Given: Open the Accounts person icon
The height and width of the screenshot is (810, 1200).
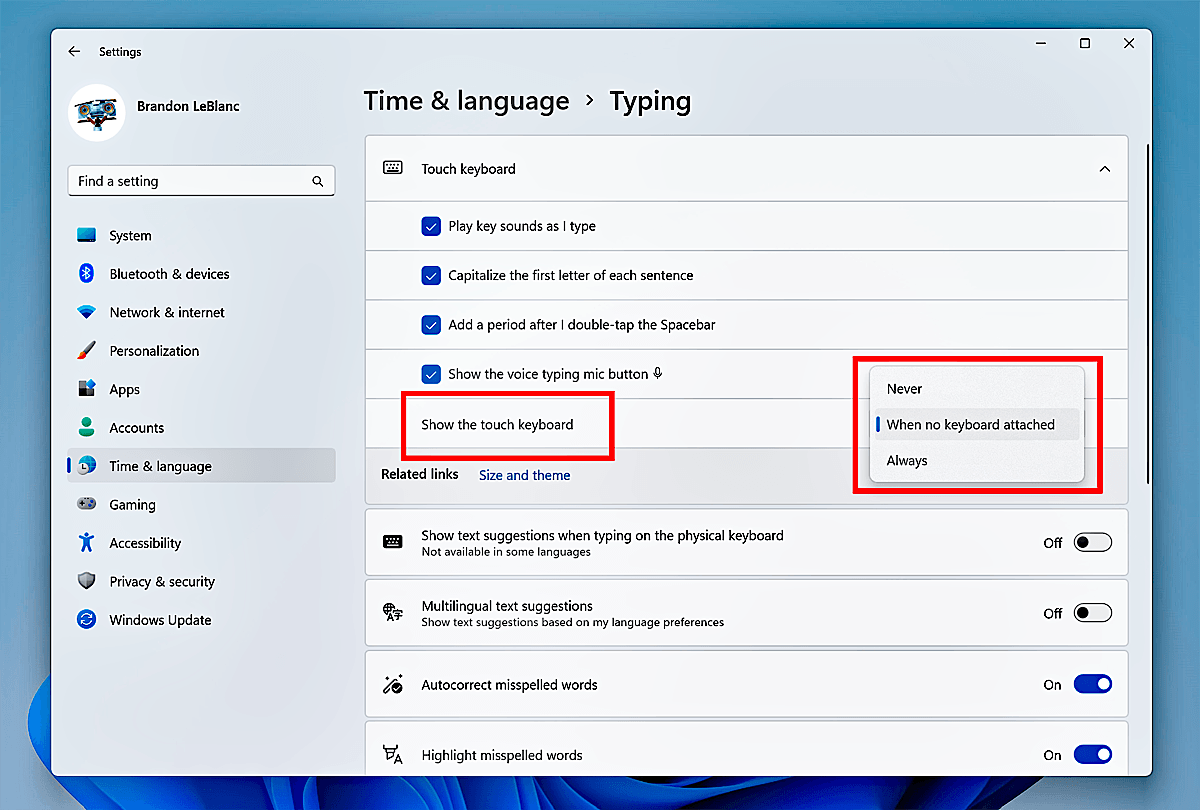Looking at the screenshot, I should (87, 428).
